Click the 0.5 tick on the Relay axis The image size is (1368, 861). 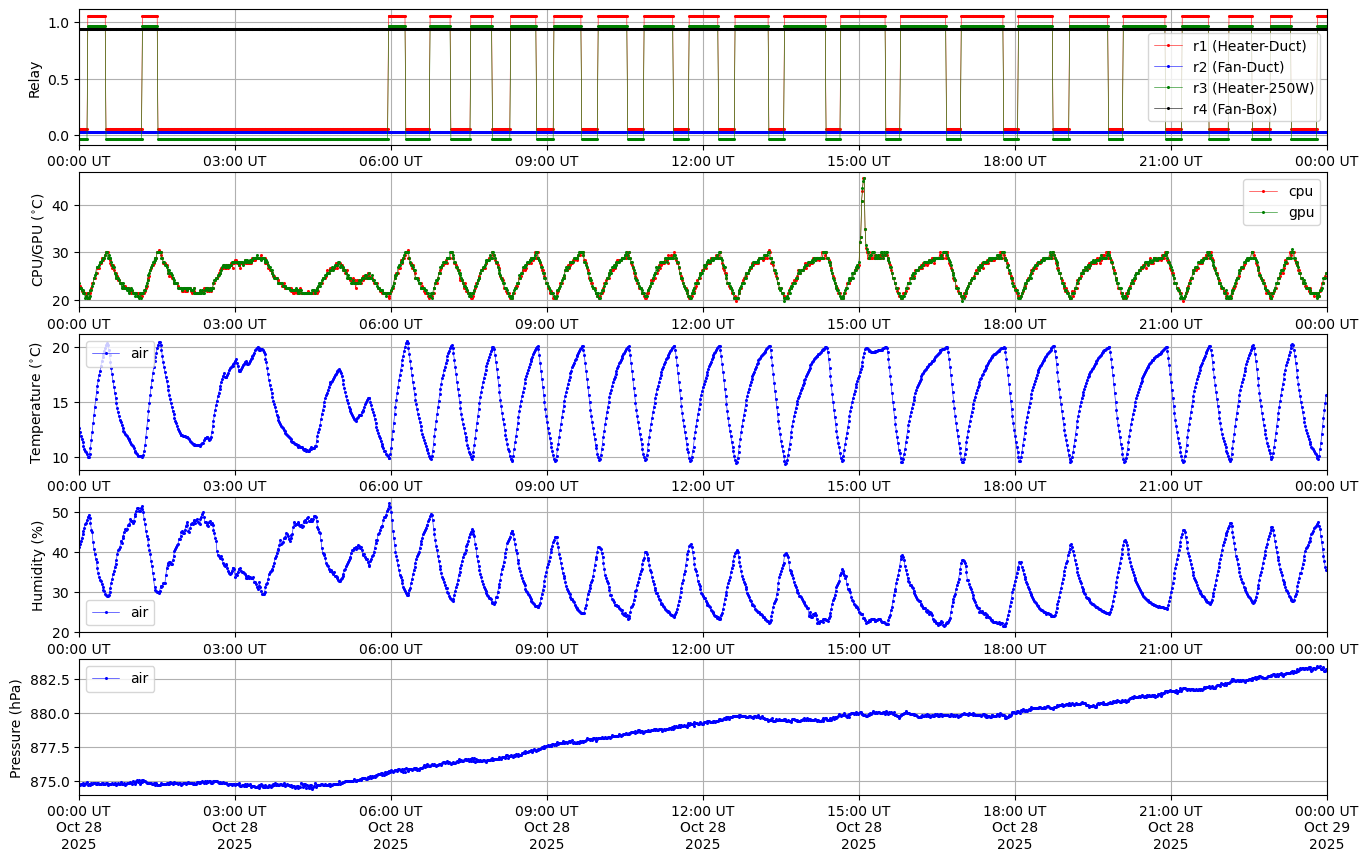(x=58, y=79)
